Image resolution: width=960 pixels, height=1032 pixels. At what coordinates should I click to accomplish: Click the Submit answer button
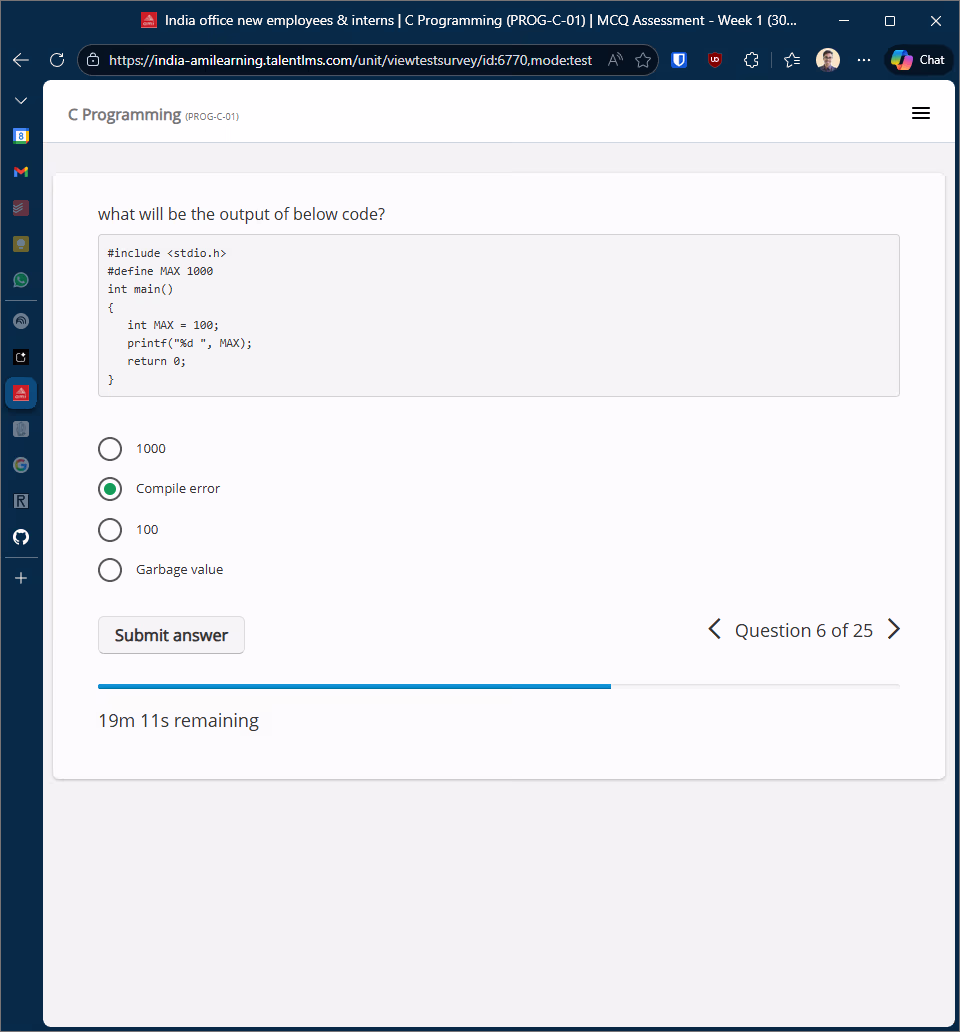click(171, 635)
